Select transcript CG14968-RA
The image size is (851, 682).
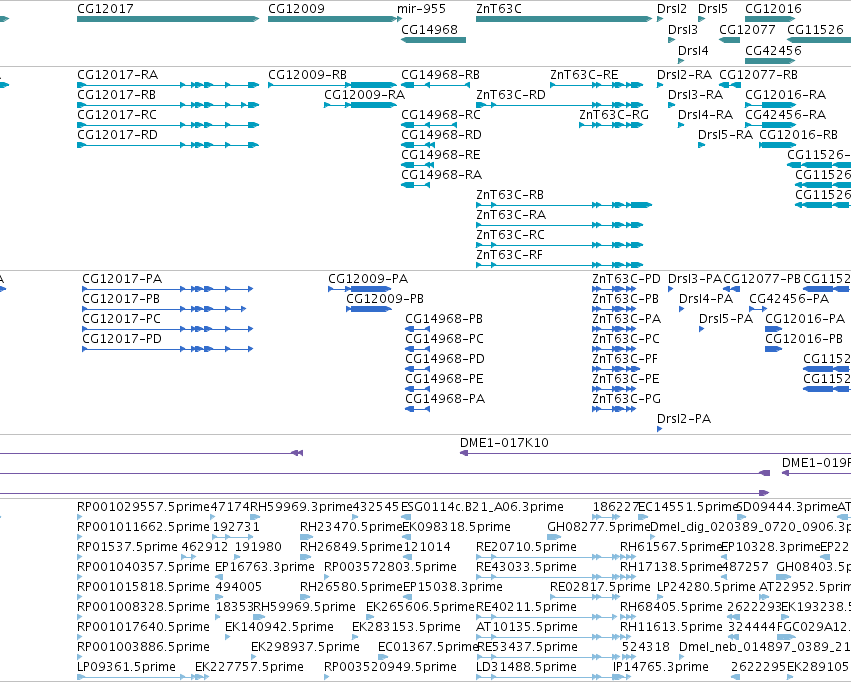click(442, 175)
